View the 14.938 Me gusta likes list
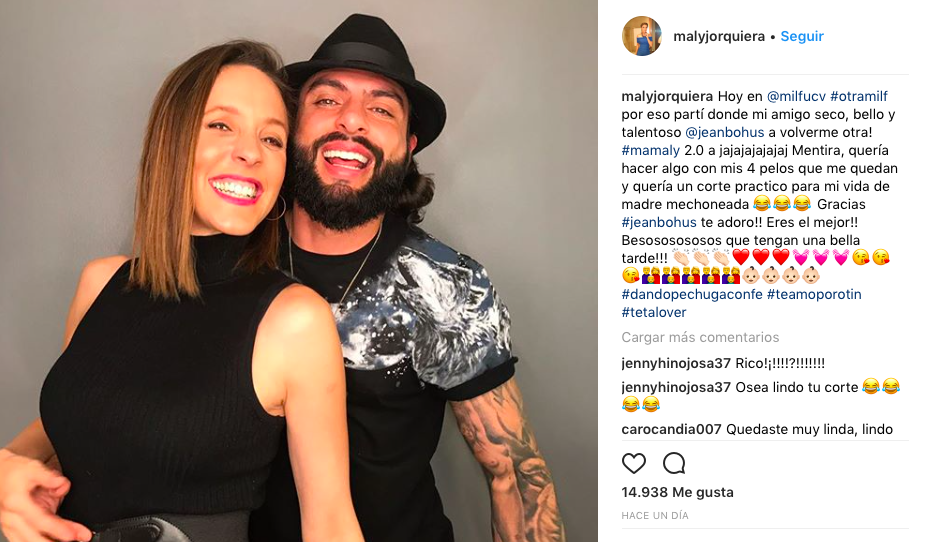The image size is (932, 542). point(677,492)
